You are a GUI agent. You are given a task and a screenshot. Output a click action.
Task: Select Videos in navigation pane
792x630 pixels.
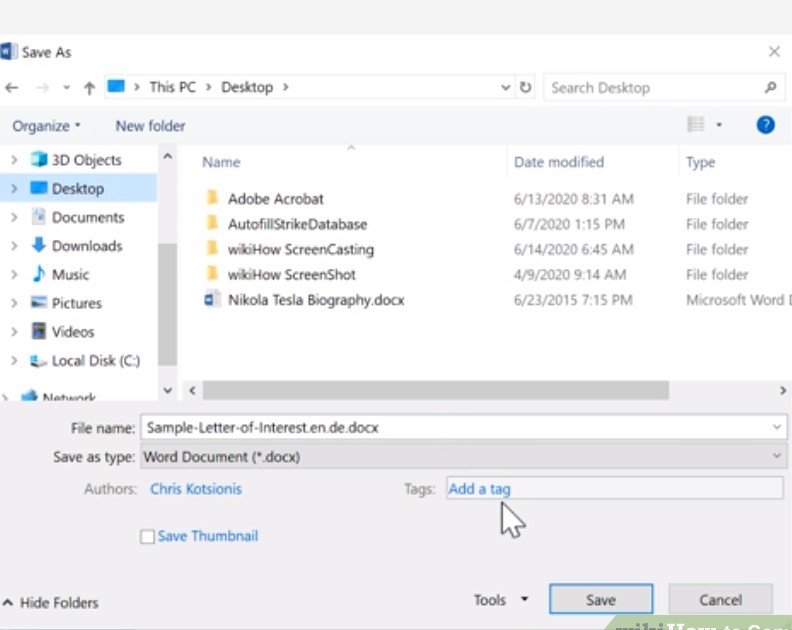[73, 332]
